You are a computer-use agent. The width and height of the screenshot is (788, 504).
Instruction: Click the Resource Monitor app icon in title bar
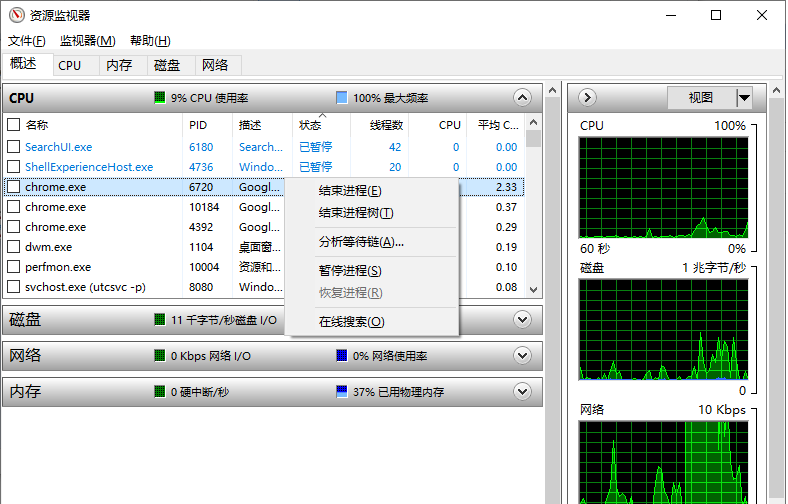pyautogui.click(x=17, y=15)
